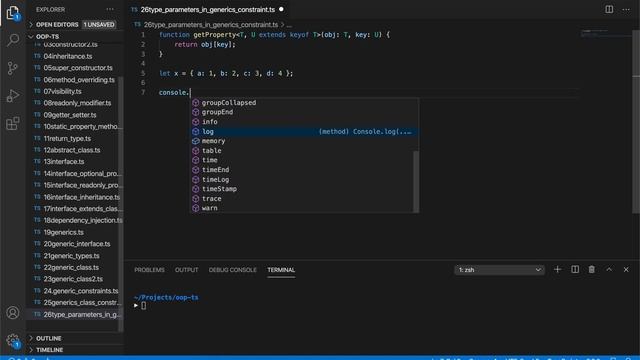Open file 20generic_interface.ts
Image resolution: width=640 pixels, height=360 pixels.
[77, 244]
